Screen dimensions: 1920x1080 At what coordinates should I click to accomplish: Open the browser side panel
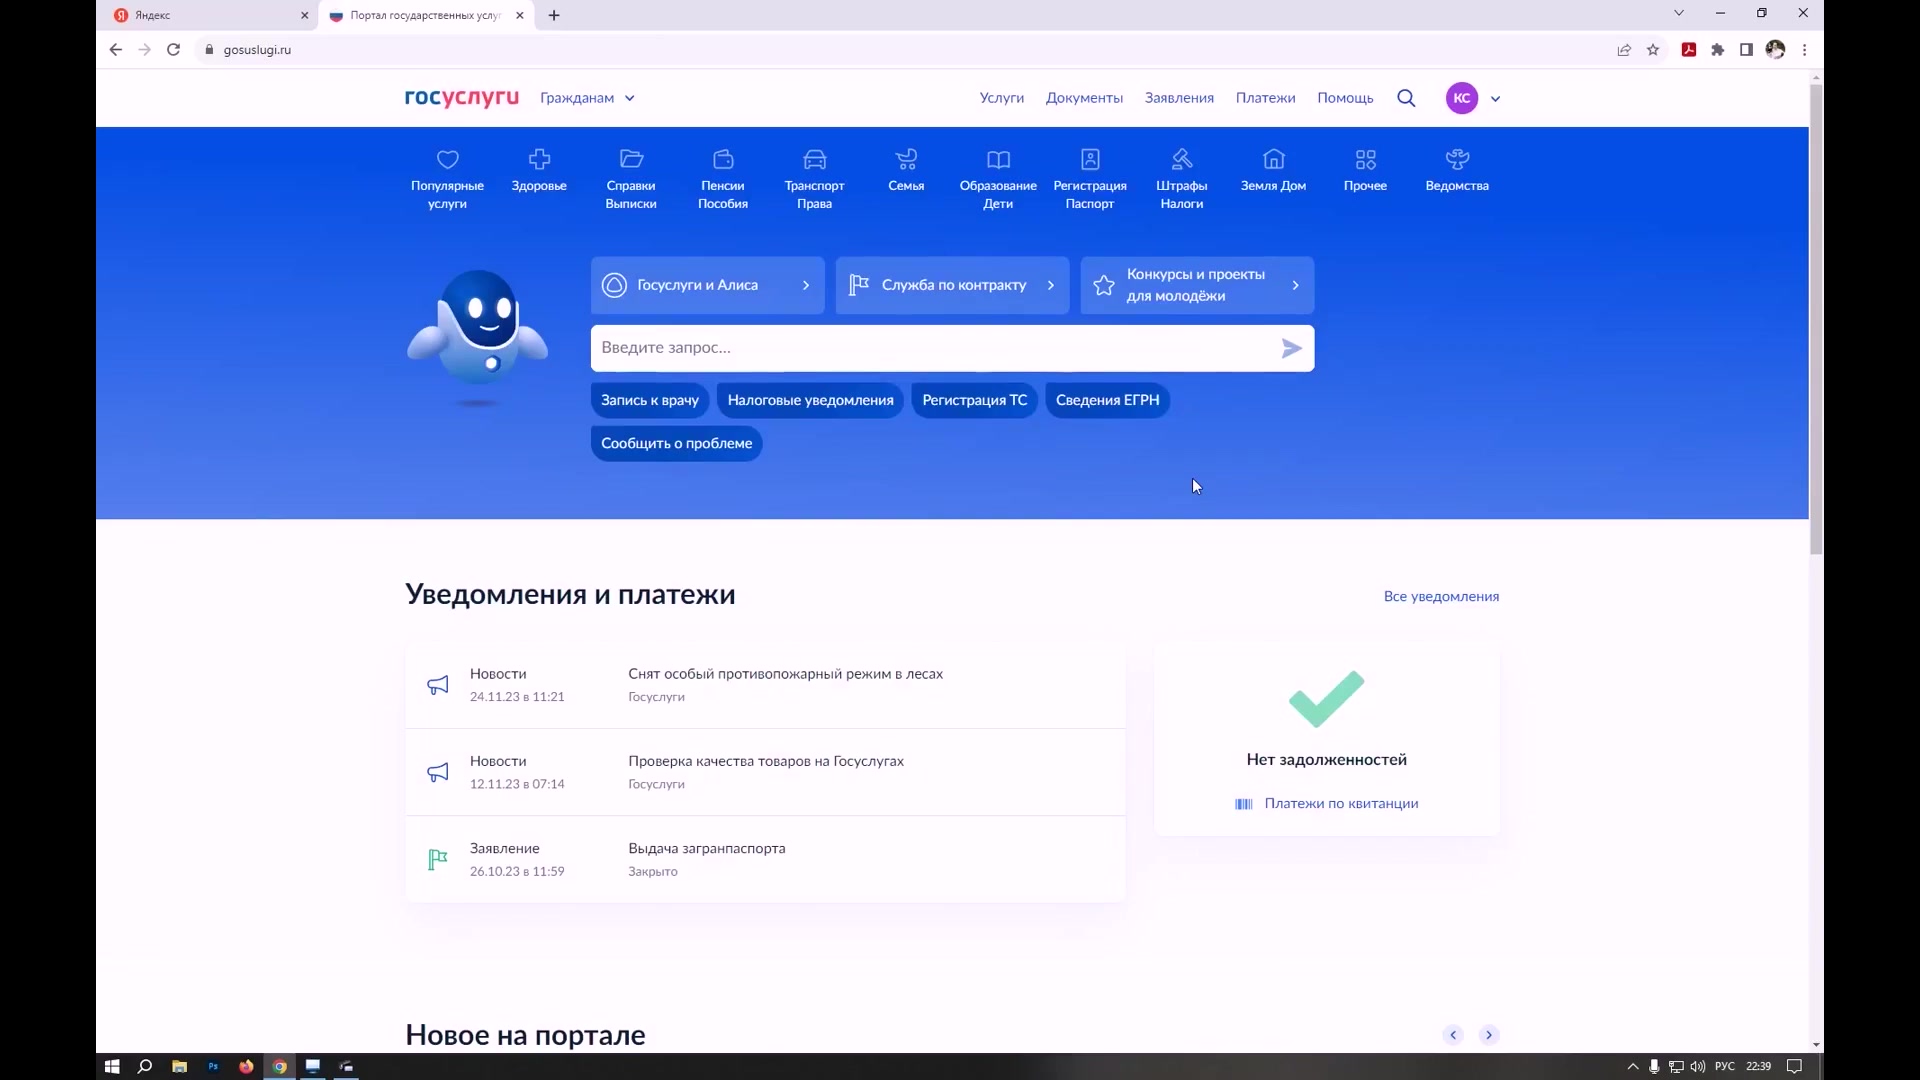click(x=1746, y=50)
